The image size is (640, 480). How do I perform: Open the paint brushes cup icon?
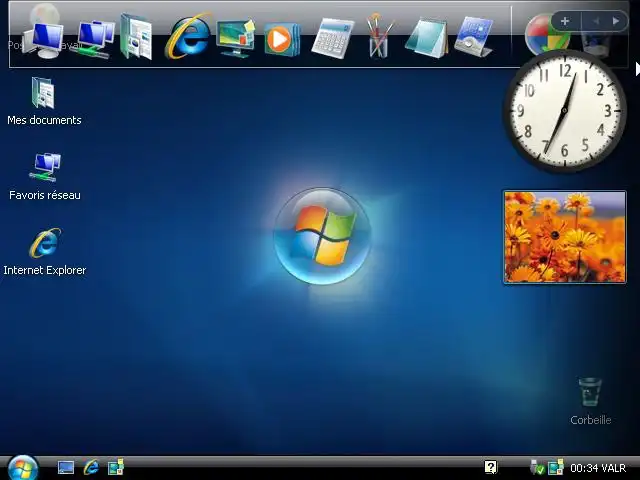pyautogui.click(x=379, y=36)
